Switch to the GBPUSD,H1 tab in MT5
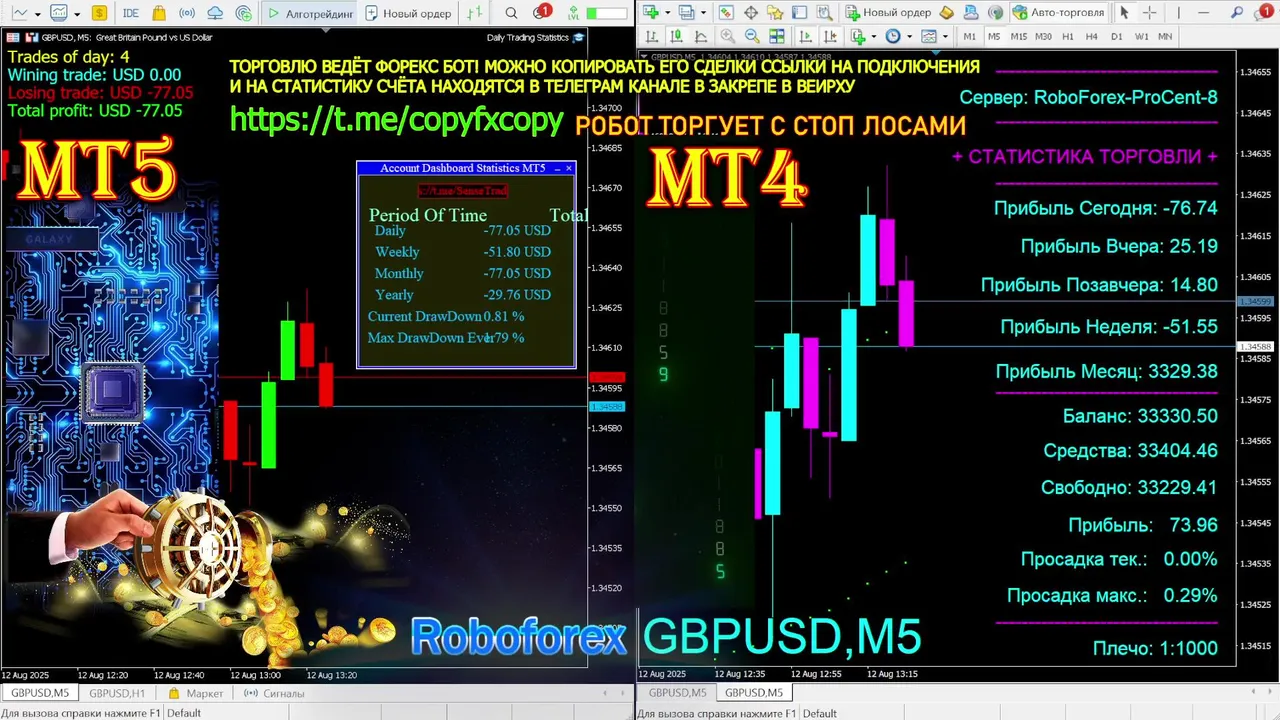The image size is (1280, 720). (117, 693)
